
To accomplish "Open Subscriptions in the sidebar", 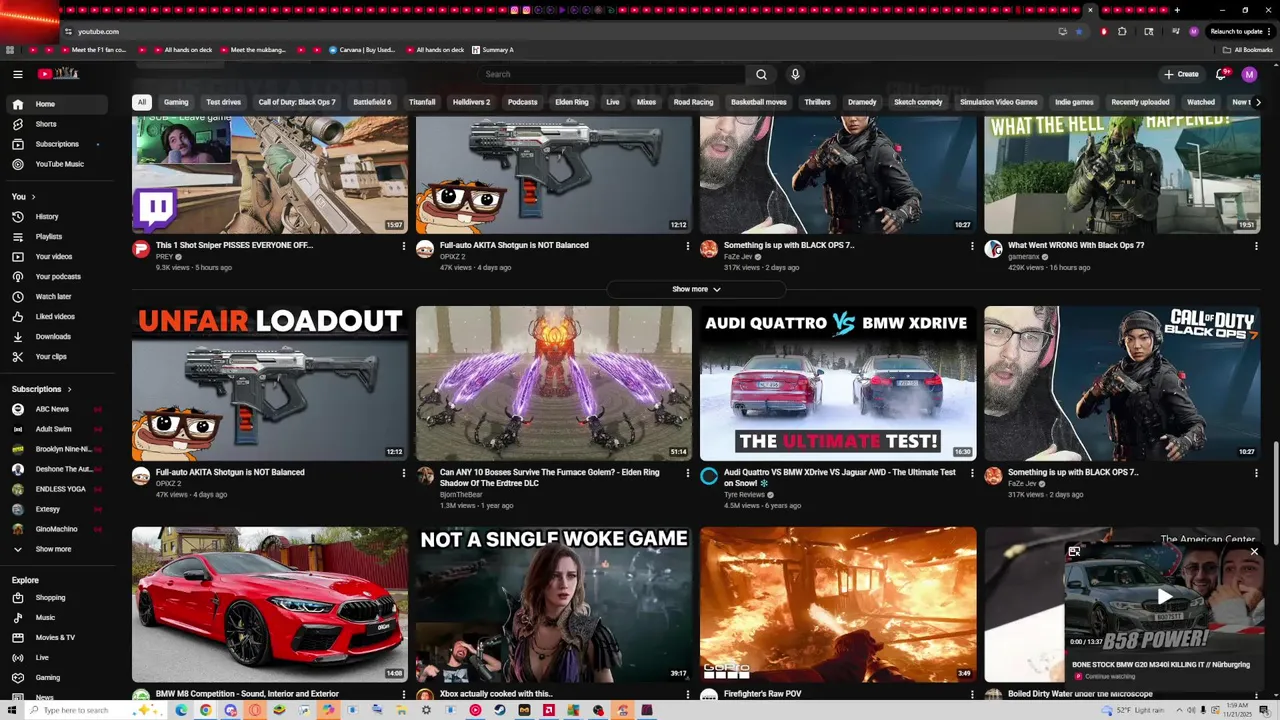I will [x=55, y=144].
